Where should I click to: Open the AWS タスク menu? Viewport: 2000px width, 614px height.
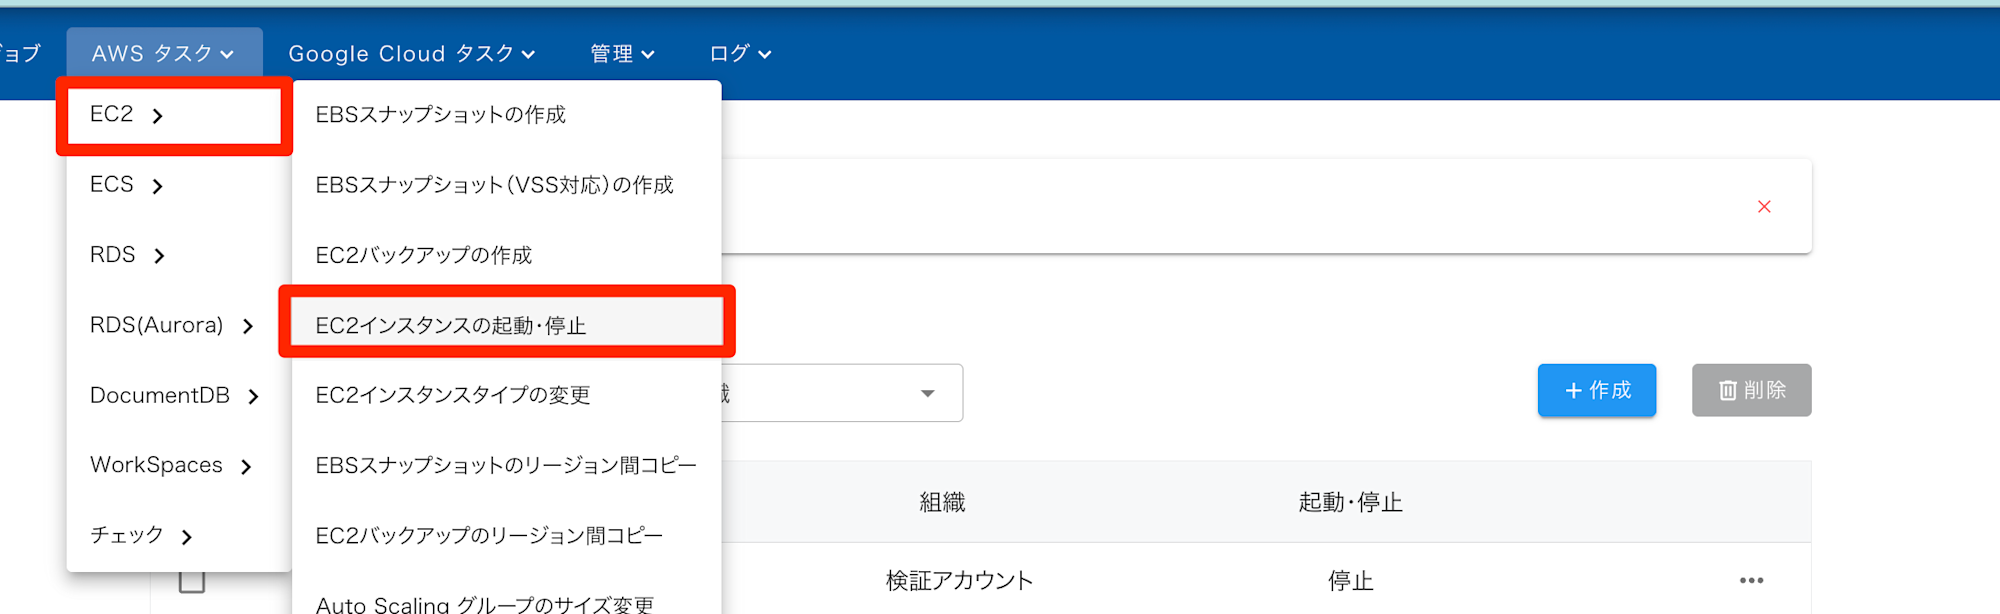click(x=163, y=54)
